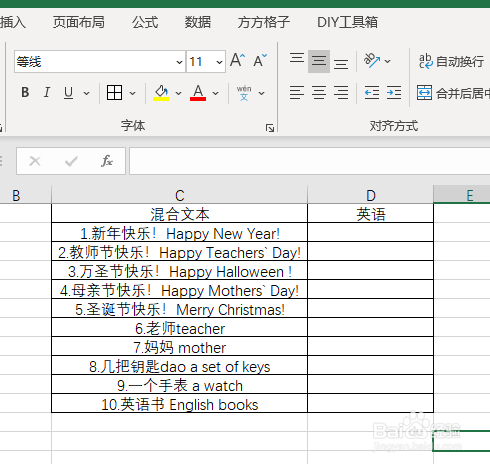Open insert function fx icon

click(x=107, y=161)
